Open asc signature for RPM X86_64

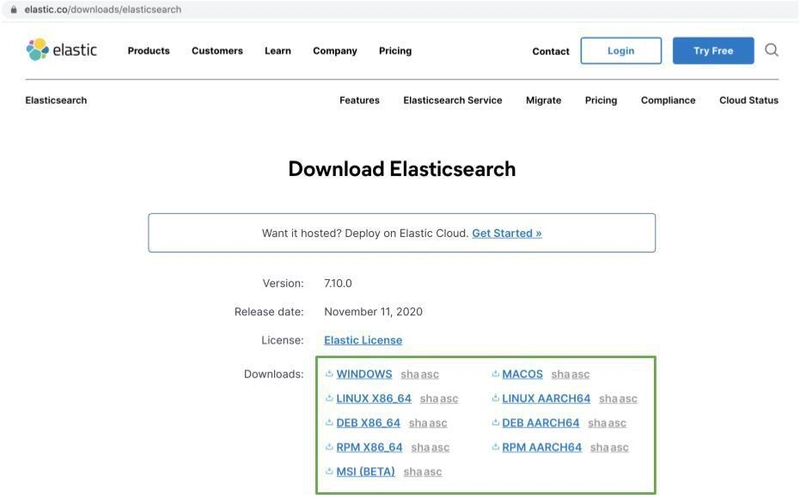(440, 447)
